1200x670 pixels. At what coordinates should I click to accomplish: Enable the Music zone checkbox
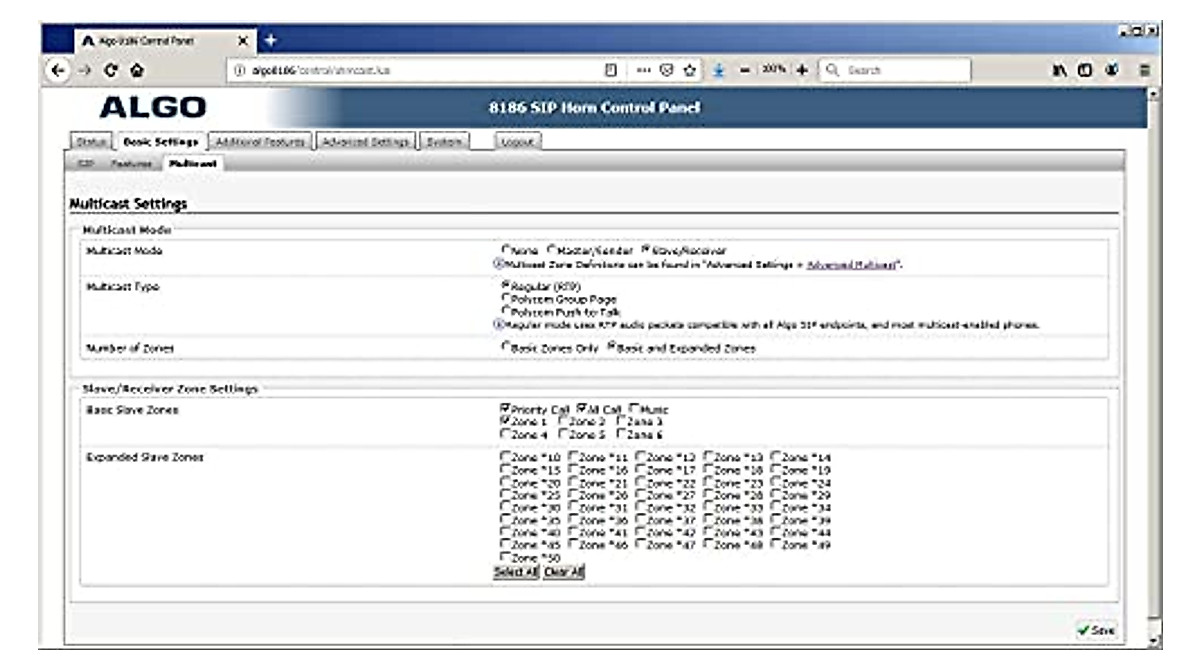pos(634,410)
